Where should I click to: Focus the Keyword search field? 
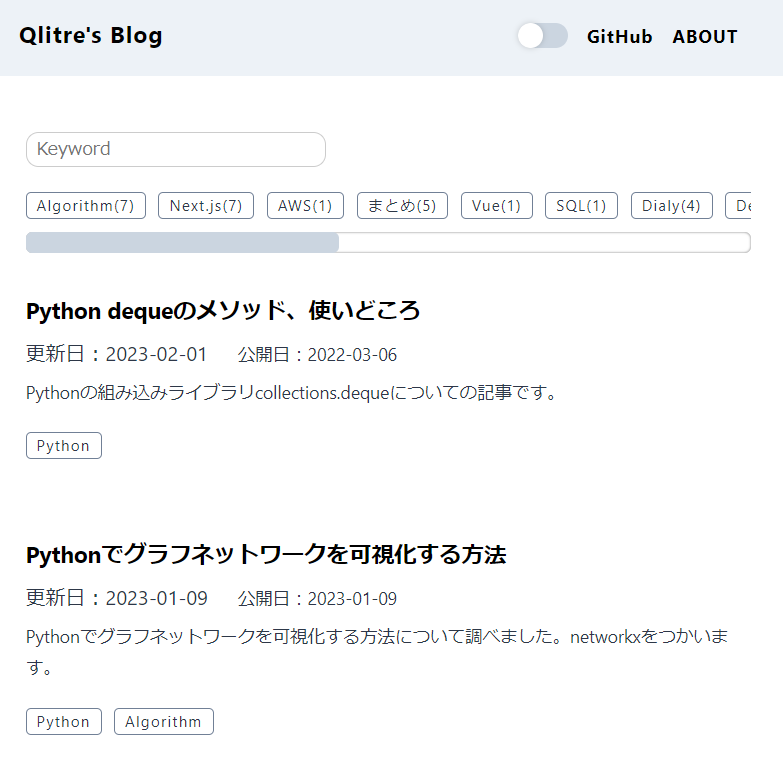(176, 149)
